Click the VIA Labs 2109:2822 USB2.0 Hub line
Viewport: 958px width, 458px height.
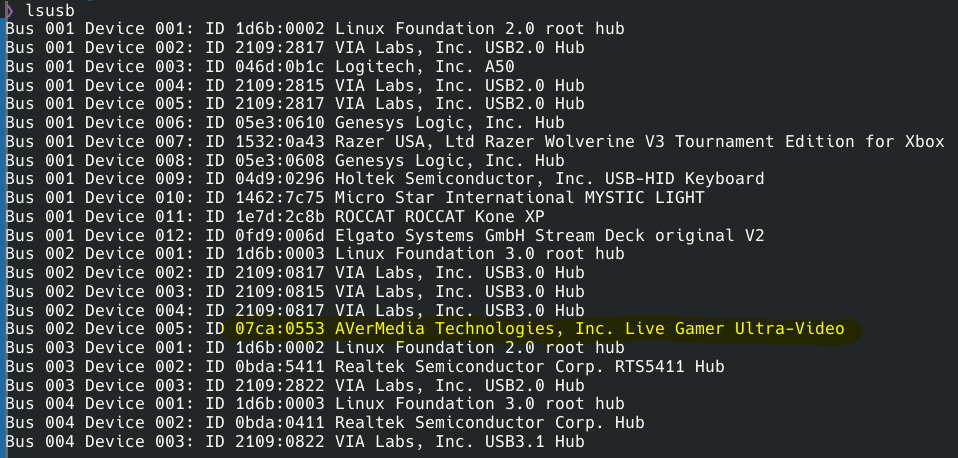[295, 386]
